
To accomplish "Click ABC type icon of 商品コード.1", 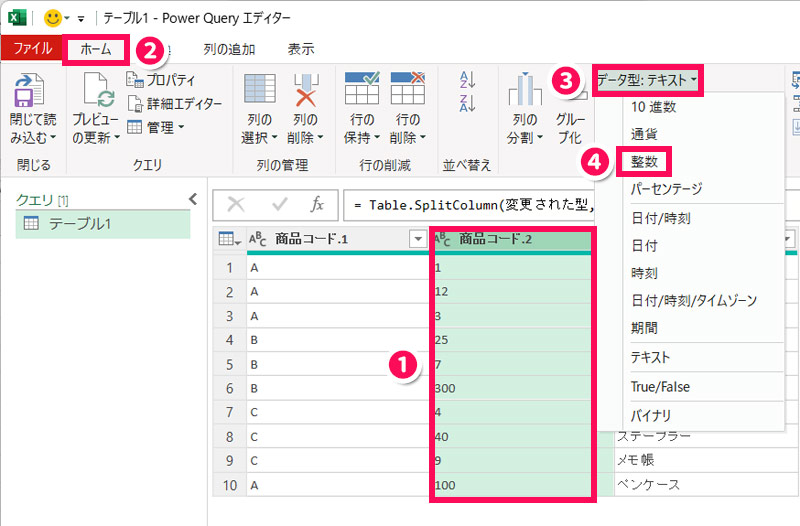I will (258, 239).
